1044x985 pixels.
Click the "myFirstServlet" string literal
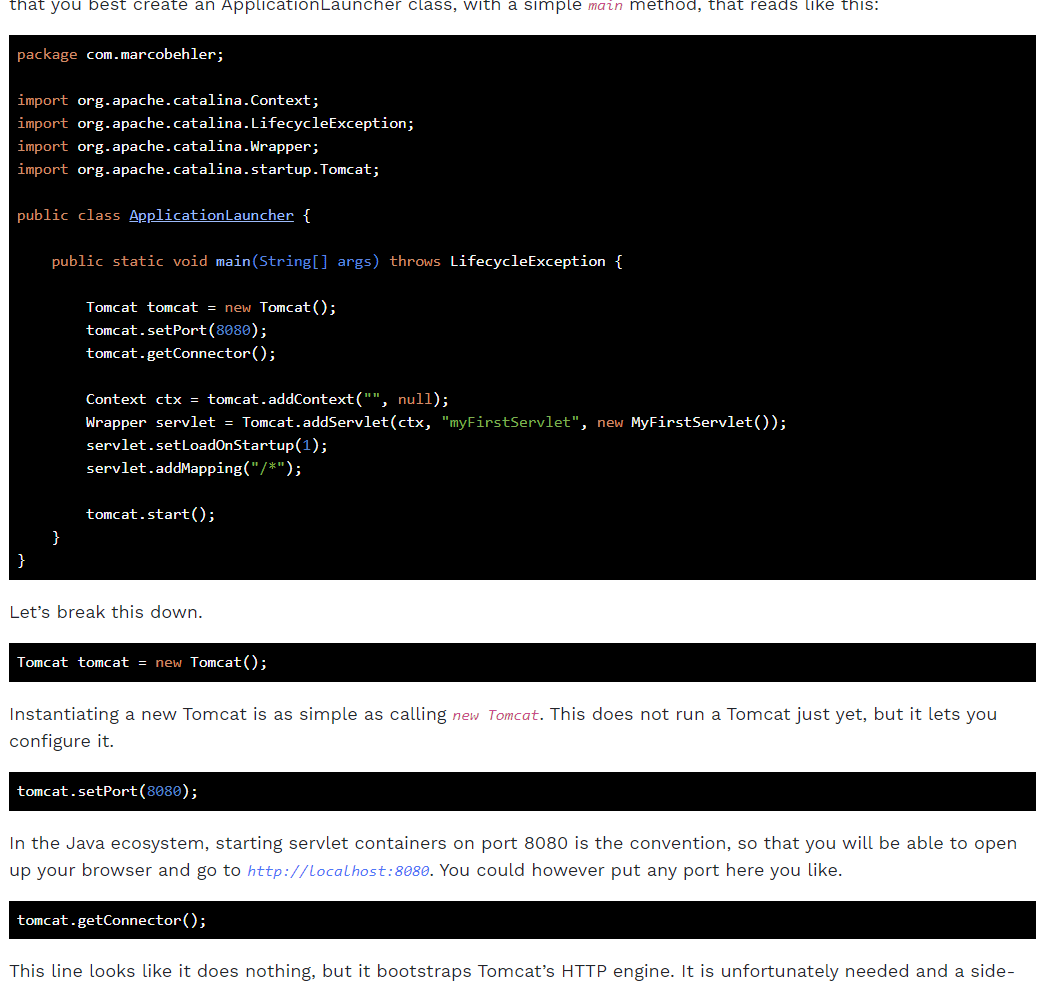click(510, 422)
